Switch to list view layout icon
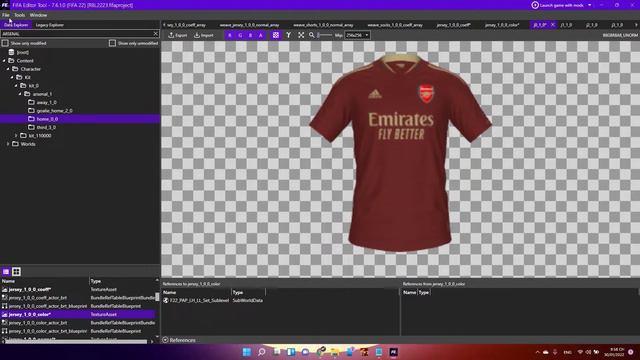This screenshot has width=640, height=360. 6,271
